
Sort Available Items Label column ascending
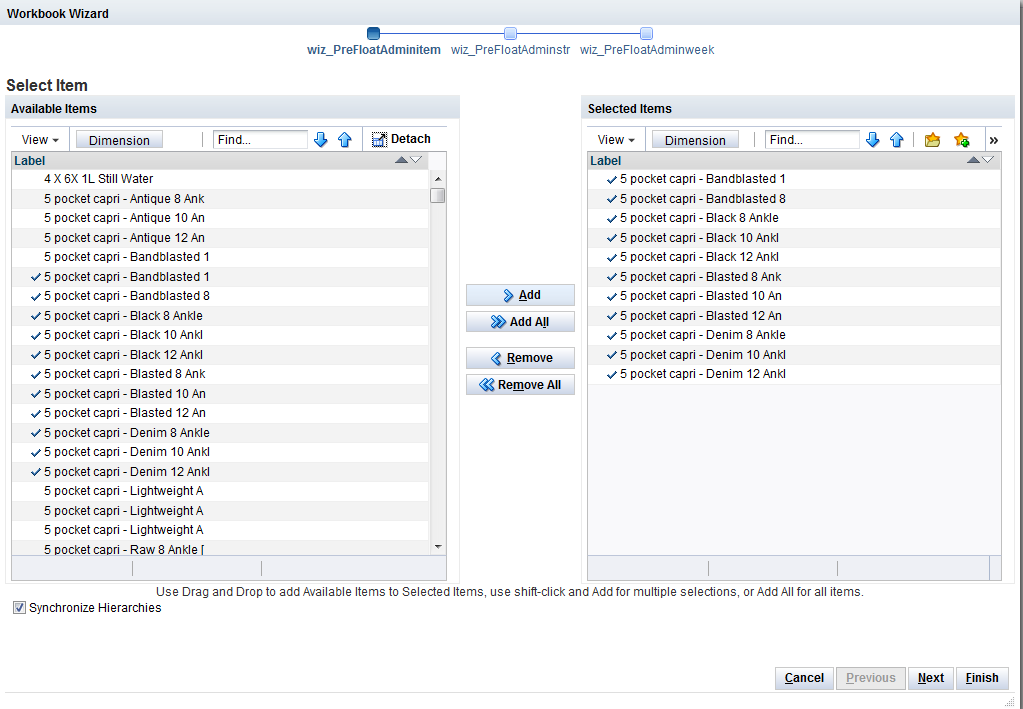(x=402, y=160)
